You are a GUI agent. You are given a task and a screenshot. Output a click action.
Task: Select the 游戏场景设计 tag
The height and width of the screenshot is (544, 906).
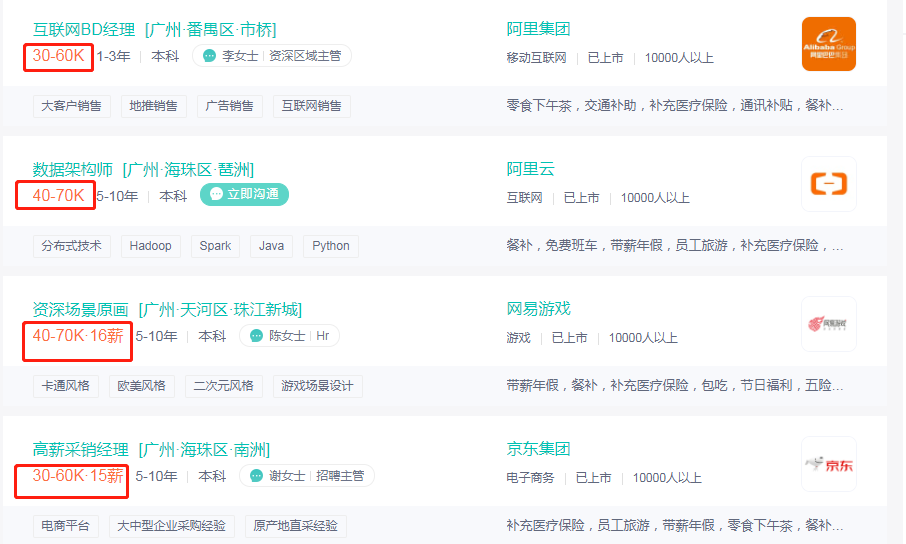point(317,386)
